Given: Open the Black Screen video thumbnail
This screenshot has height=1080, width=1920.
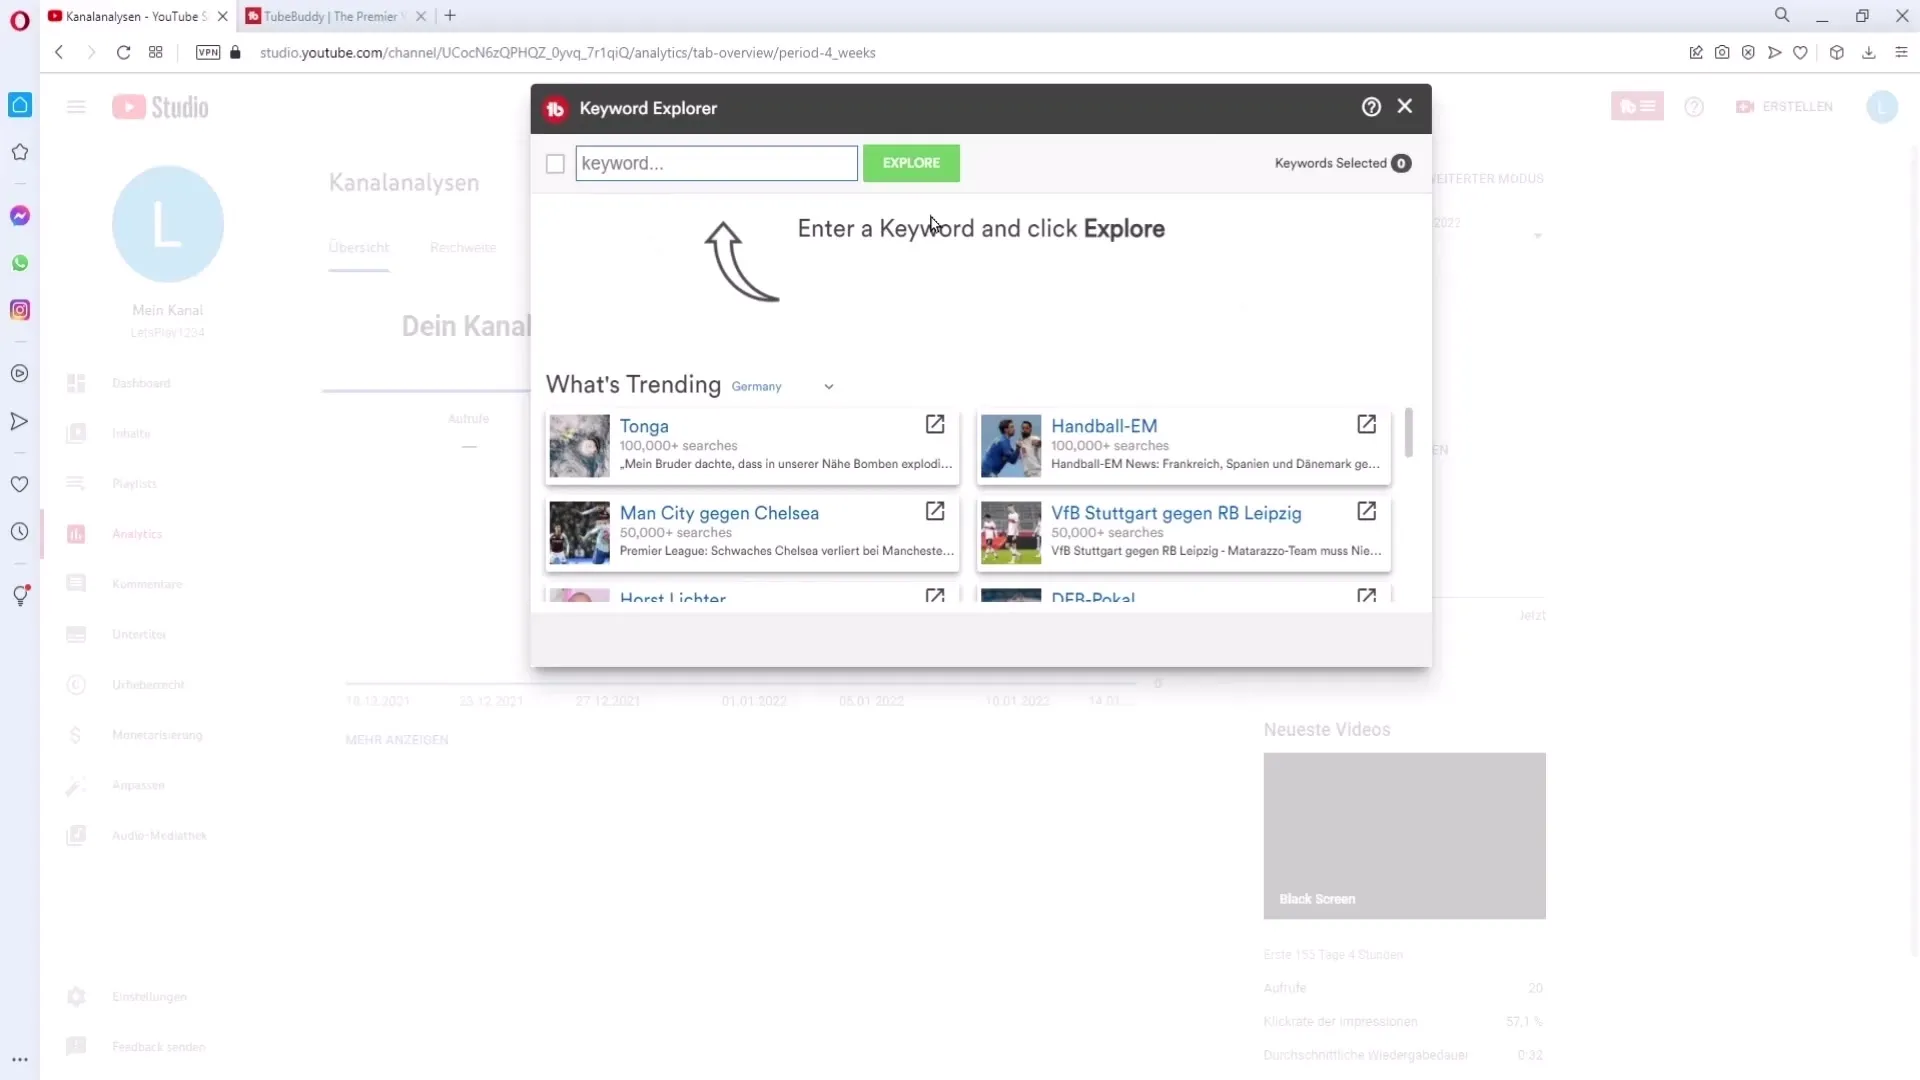Looking at the screenshot, I should 1404,835.
